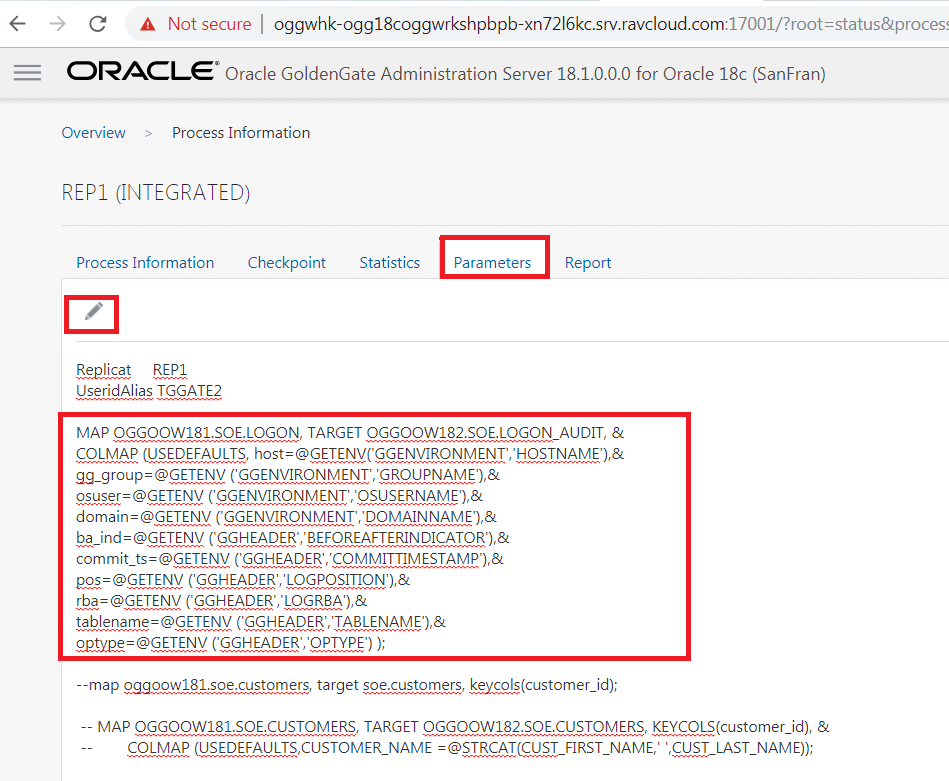The height and width of the screenshot is (781, 949).
Task: Click the gg_group GROUPNAME line
Action: [x=288, y=475]
